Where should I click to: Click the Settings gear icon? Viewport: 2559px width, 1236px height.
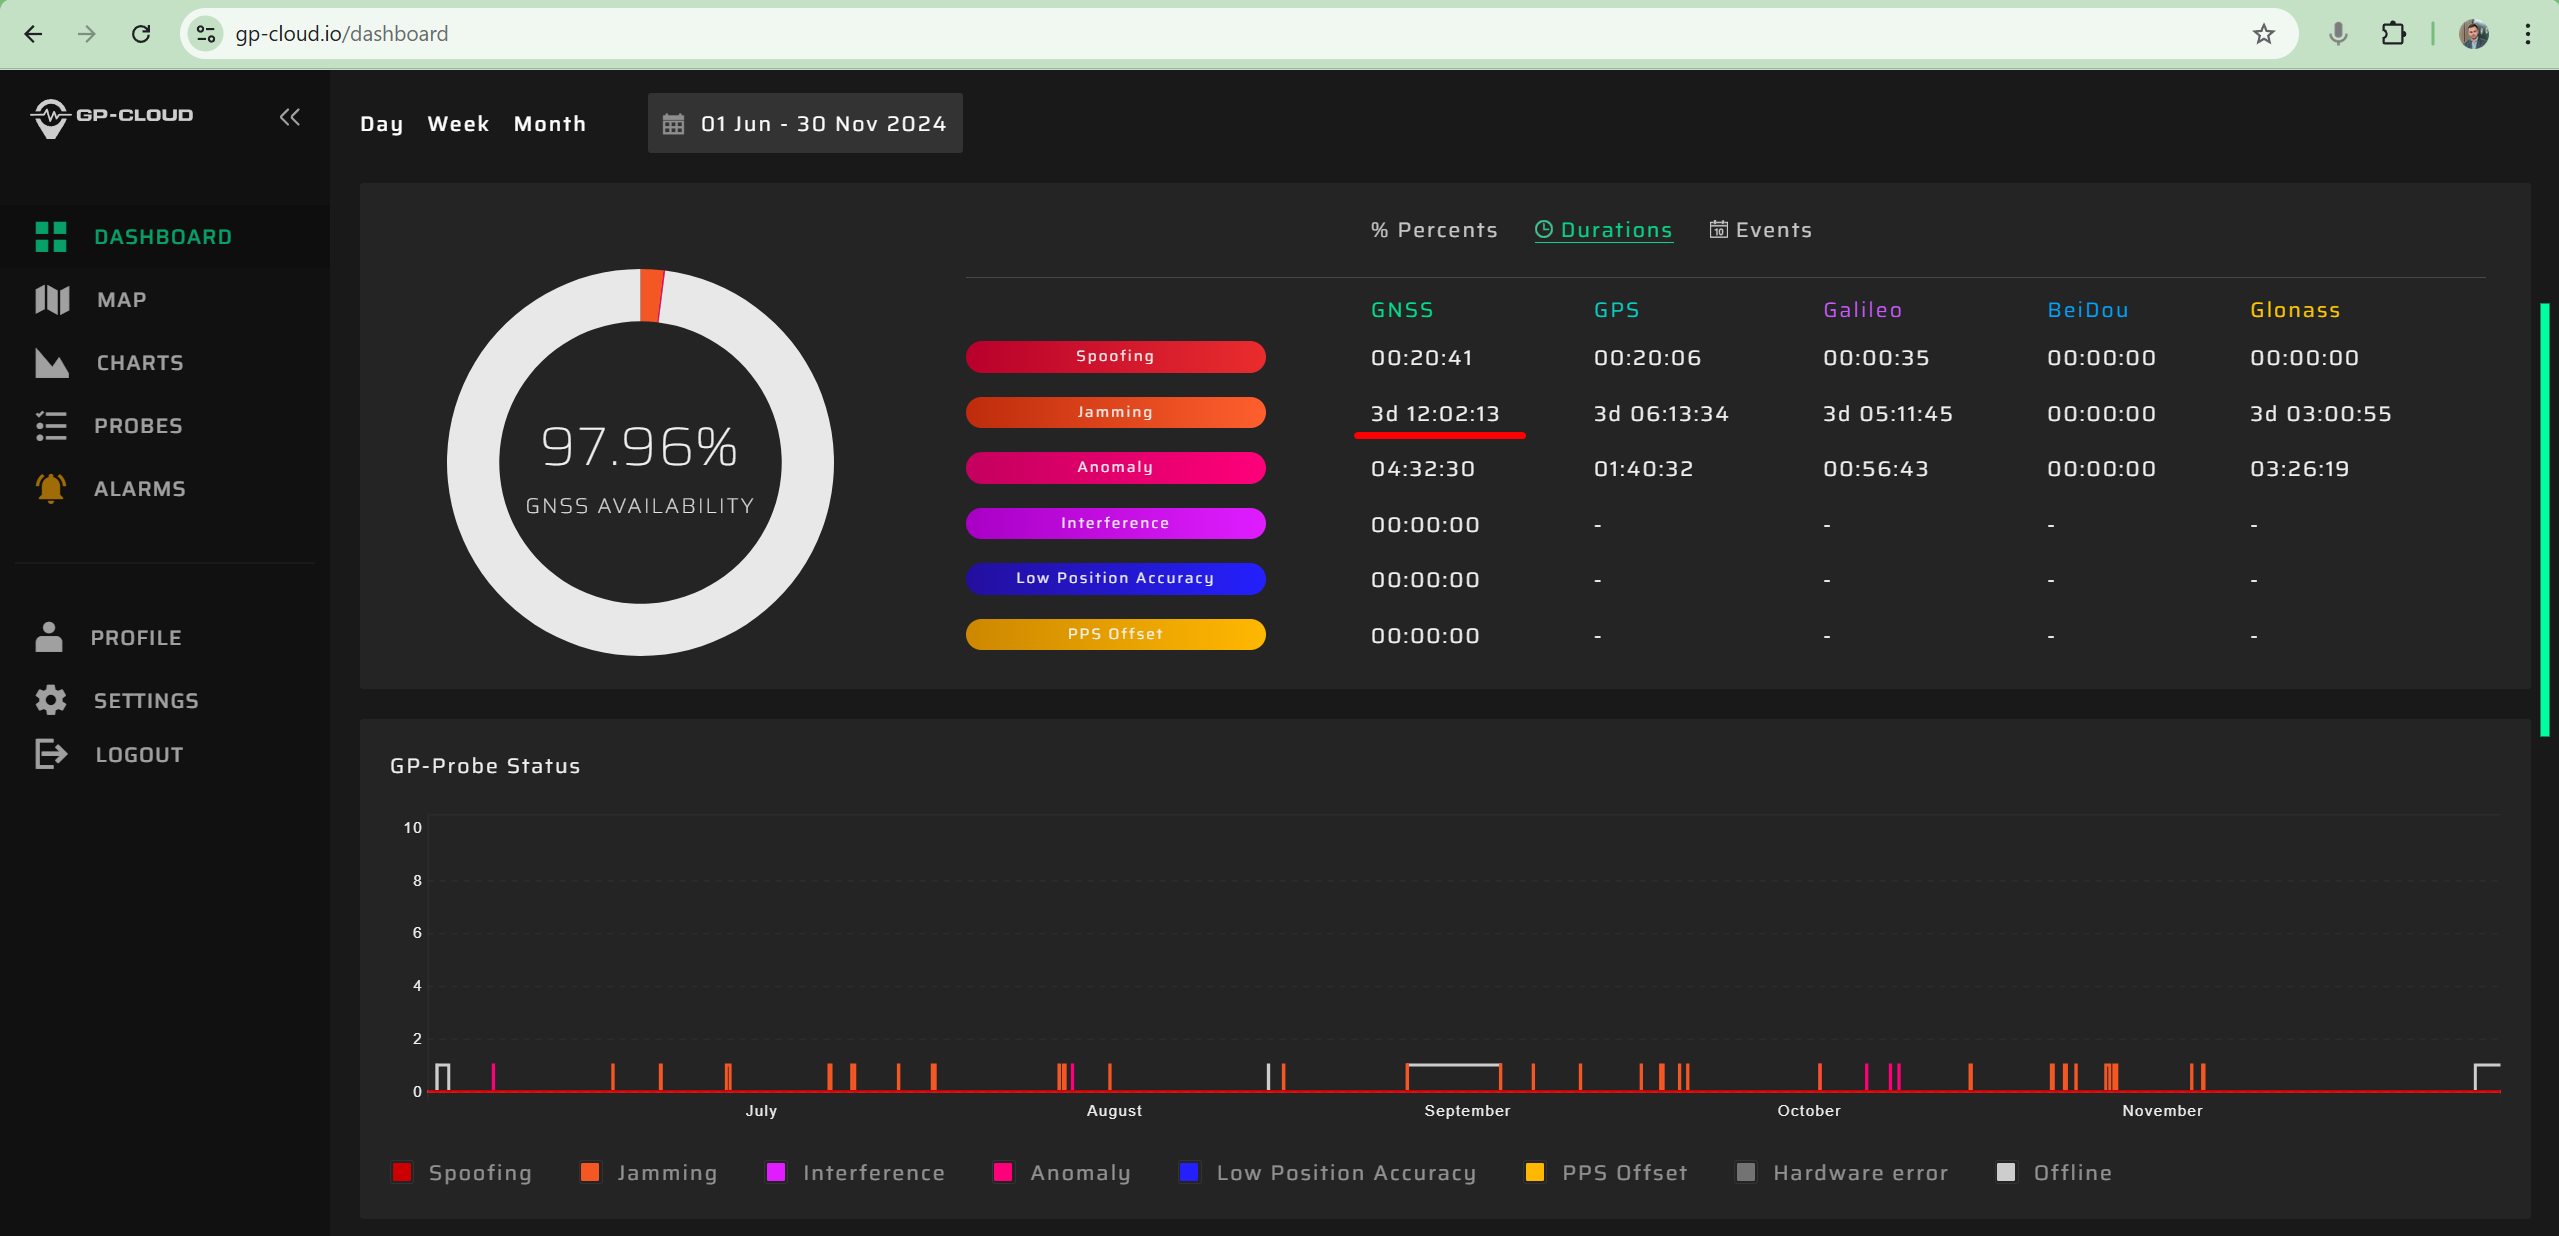51,700
